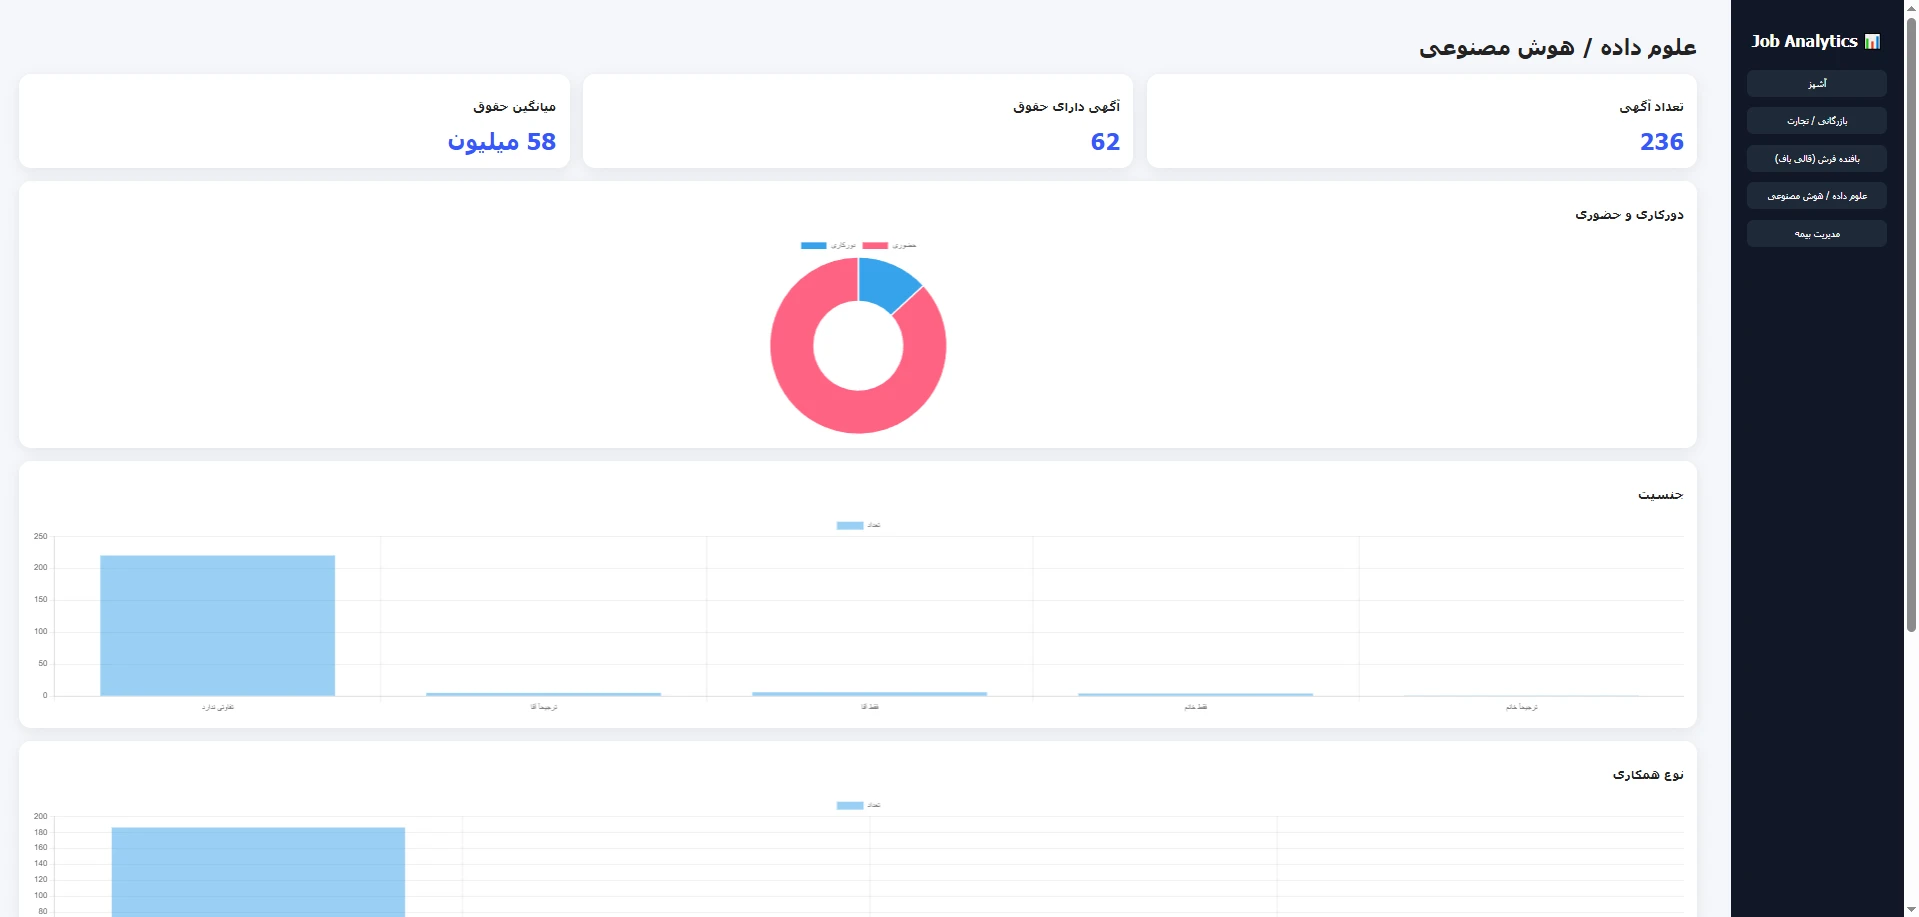The image size is (1919, 917).
Task: Click the نوع همکاری chart title
Action: point(1648,774)
